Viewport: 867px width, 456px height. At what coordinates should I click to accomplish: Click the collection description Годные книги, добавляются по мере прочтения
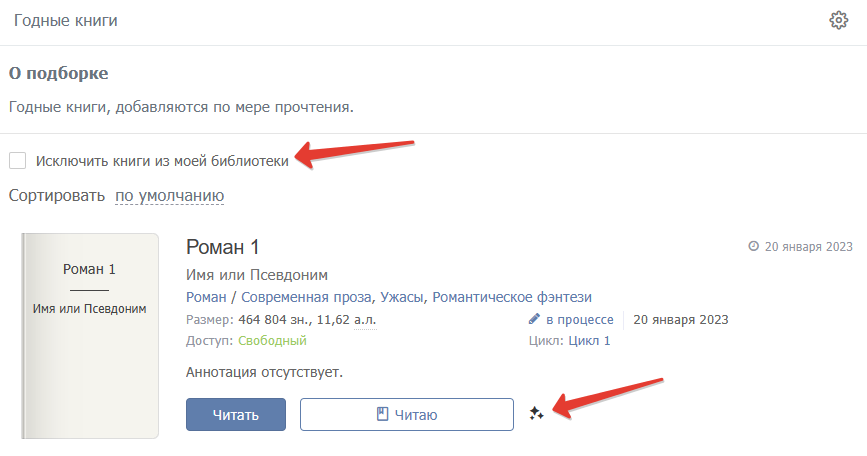coord(181,107)
